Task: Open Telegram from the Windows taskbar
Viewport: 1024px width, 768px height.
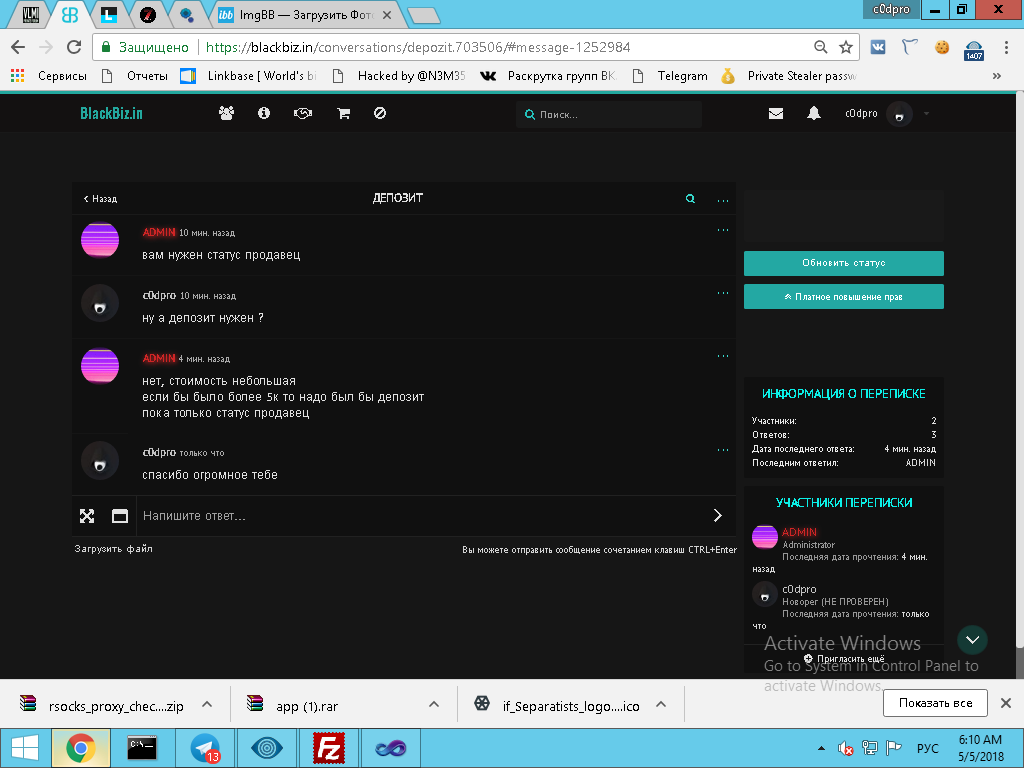Action: 205,747
